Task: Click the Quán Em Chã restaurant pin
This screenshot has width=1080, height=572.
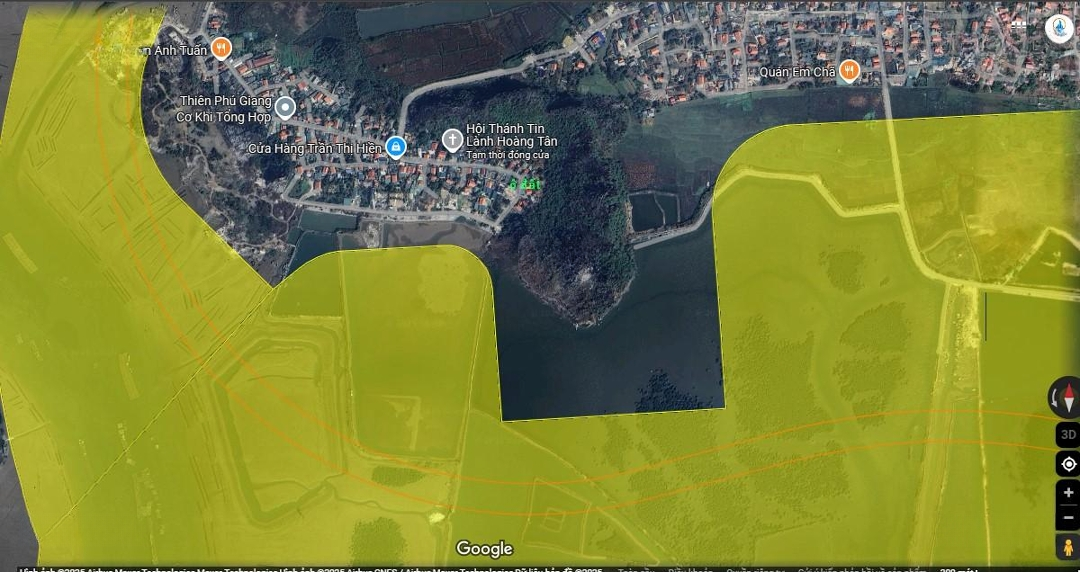Action: [849, 71]
